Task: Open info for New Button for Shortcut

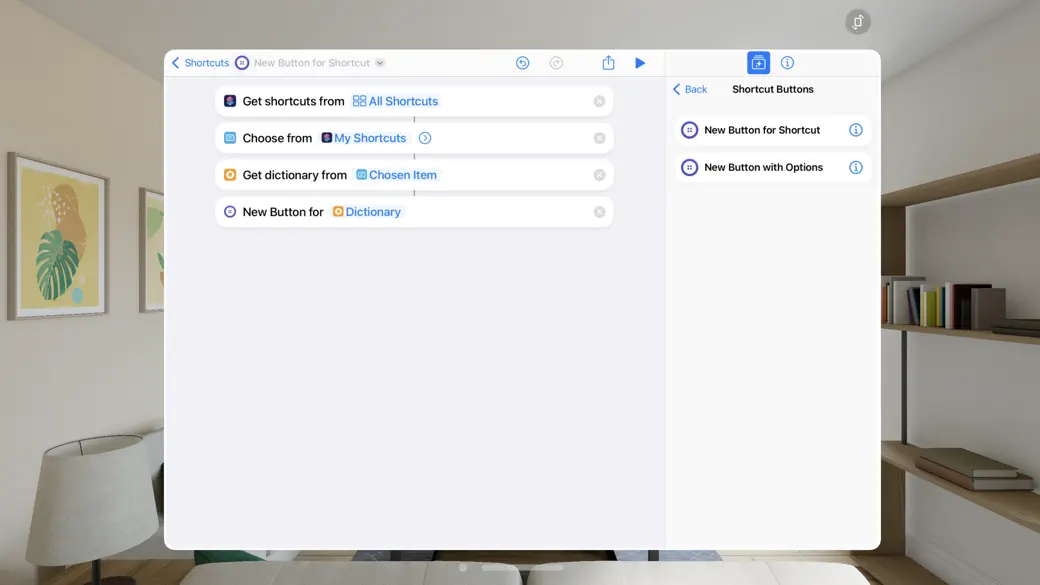Action: [x=857, y=129]
